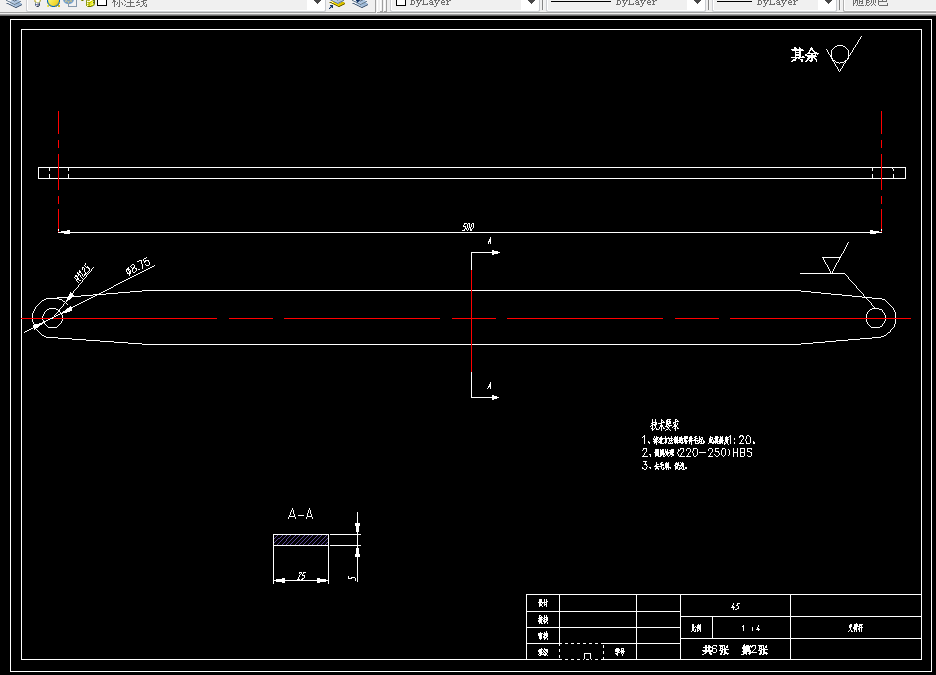Select the part name cell in title block
The image size is (936, 675).
tap(855, 628)
